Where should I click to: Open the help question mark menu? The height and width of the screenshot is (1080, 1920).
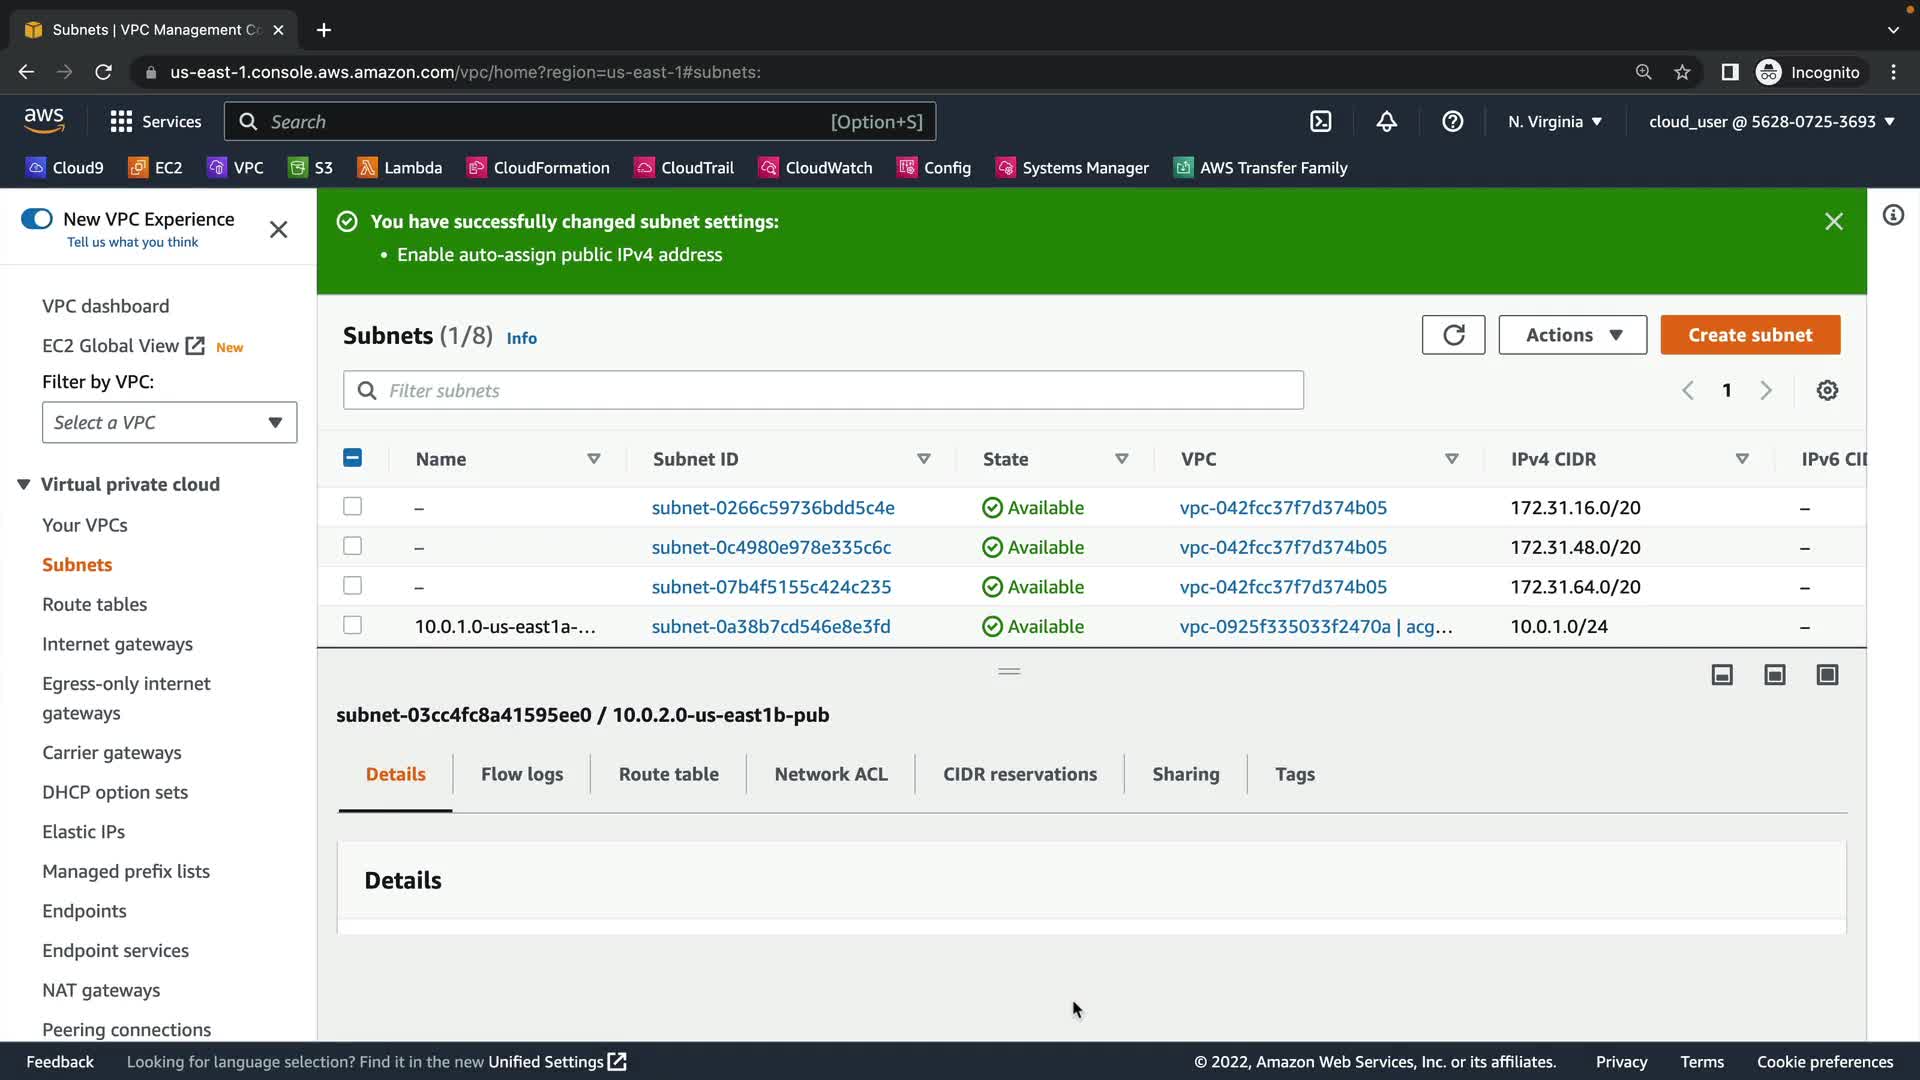1452,122
